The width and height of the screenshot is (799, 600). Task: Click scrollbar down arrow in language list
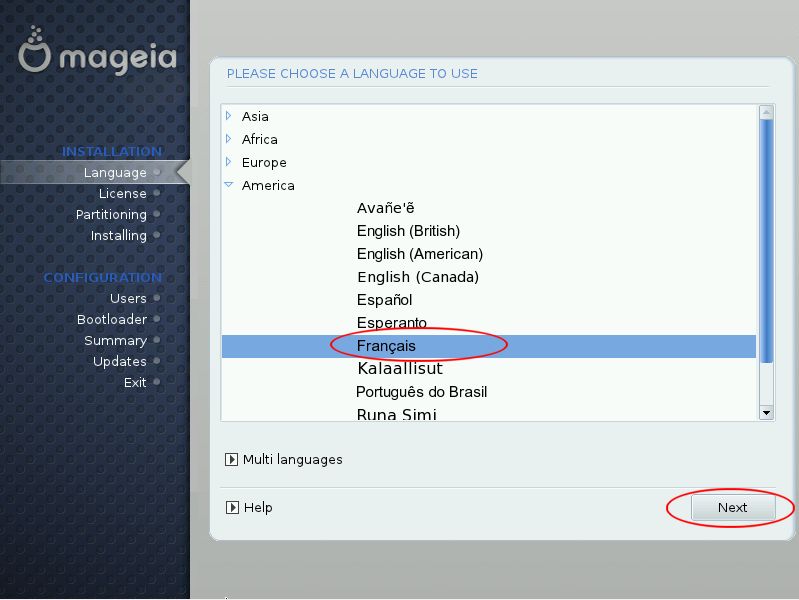pos(766,413)
